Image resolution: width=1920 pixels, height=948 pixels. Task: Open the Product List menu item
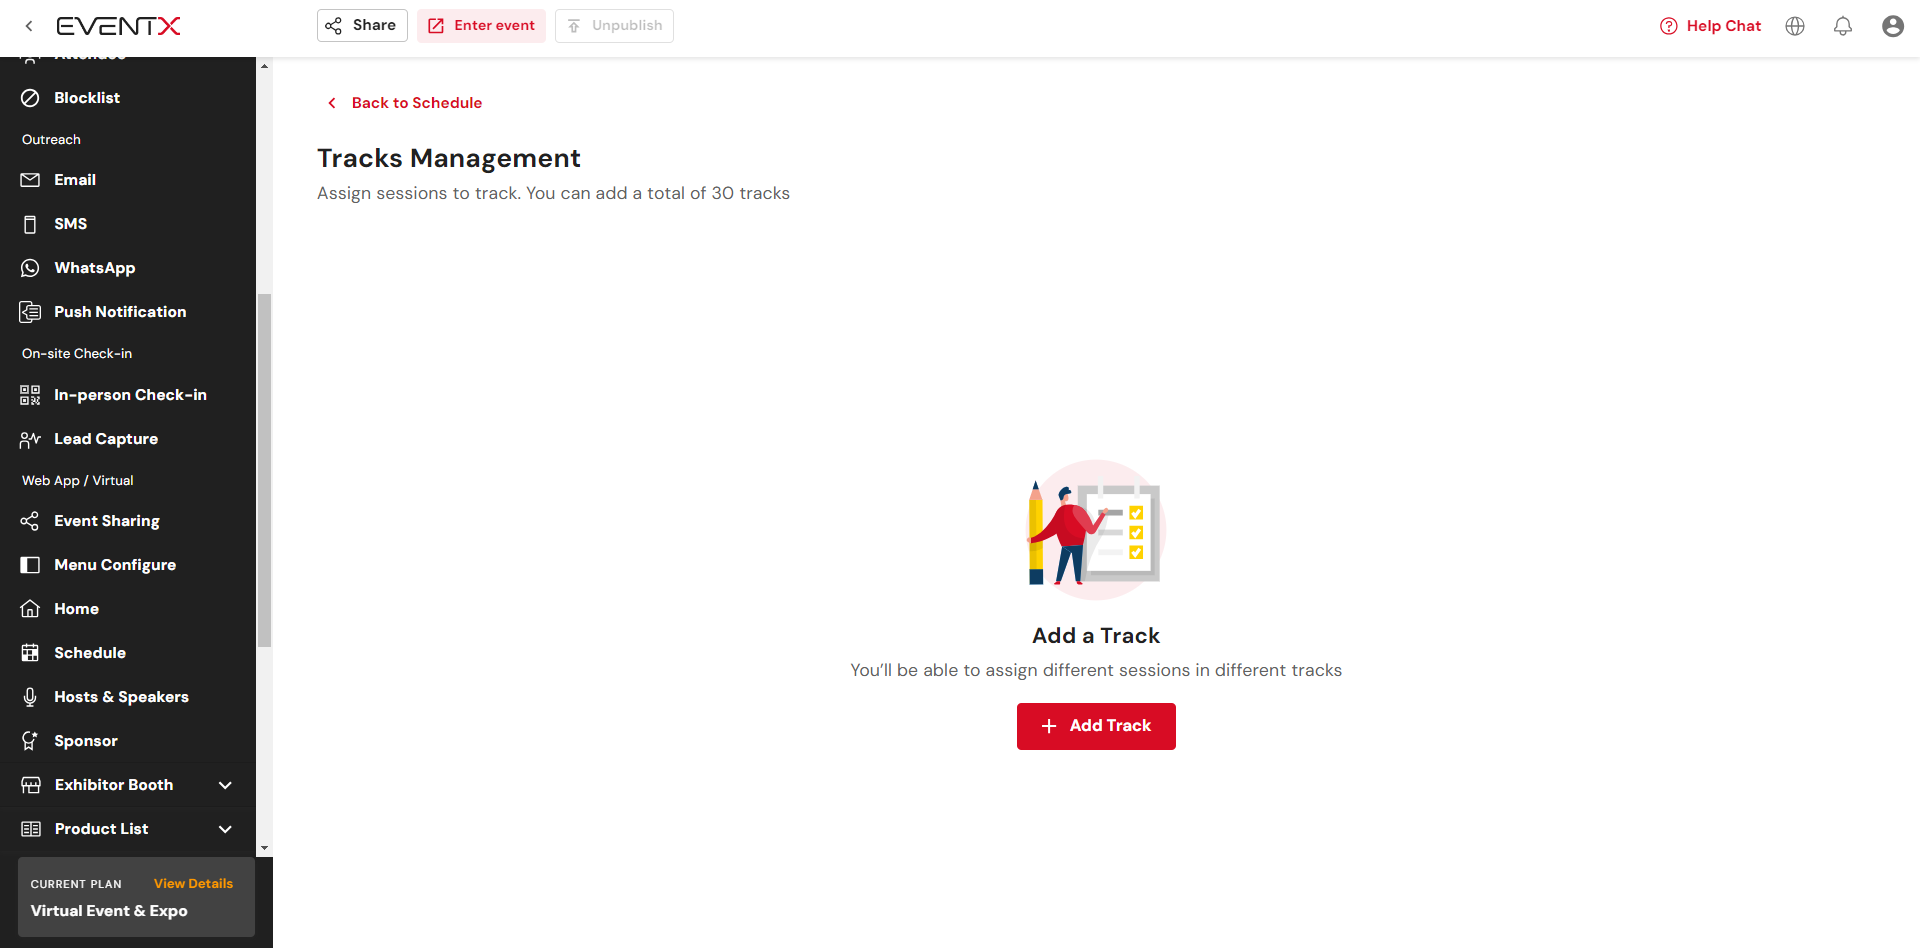click(128, 829)
